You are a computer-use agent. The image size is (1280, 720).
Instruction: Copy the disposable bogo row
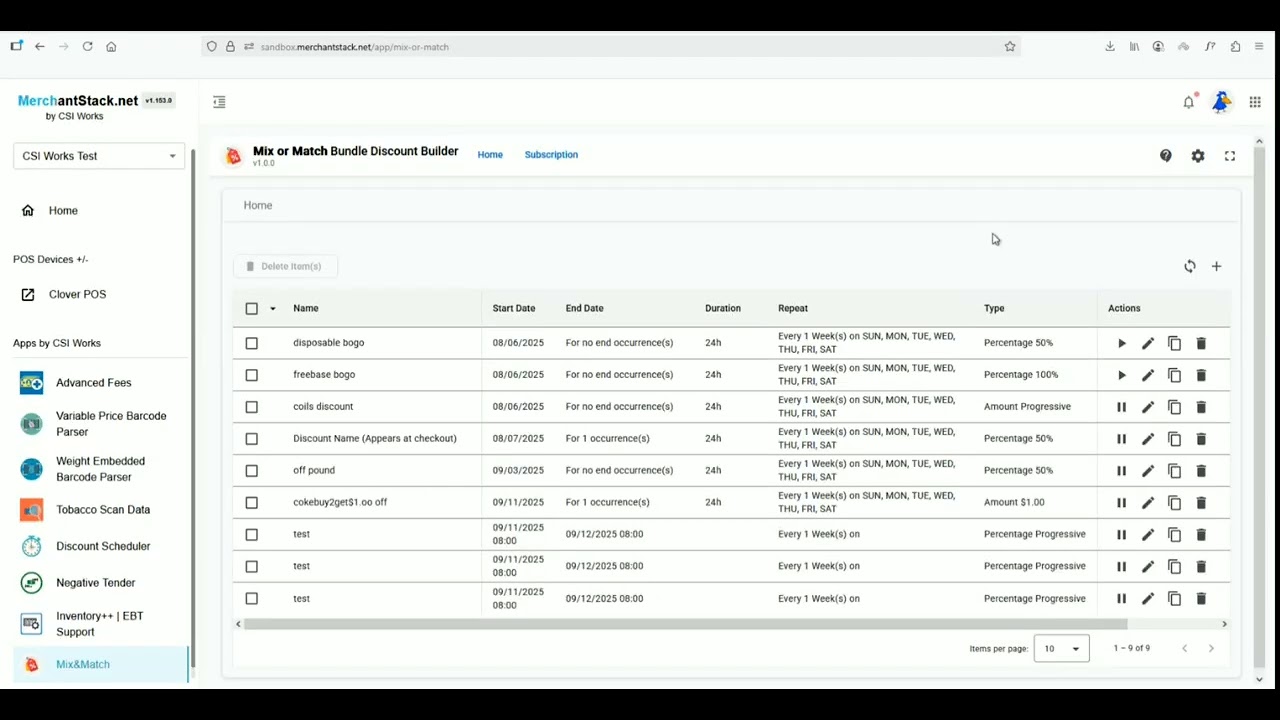tap(1174, 343)
